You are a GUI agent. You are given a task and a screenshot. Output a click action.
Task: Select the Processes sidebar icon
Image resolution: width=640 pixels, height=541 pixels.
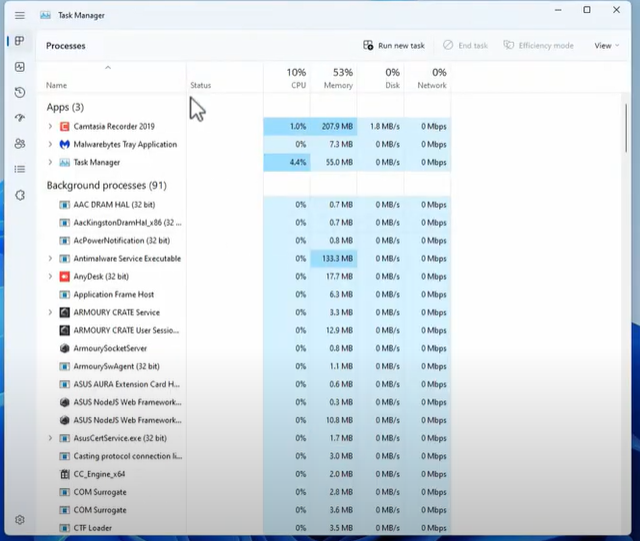[x=20, y=41]
